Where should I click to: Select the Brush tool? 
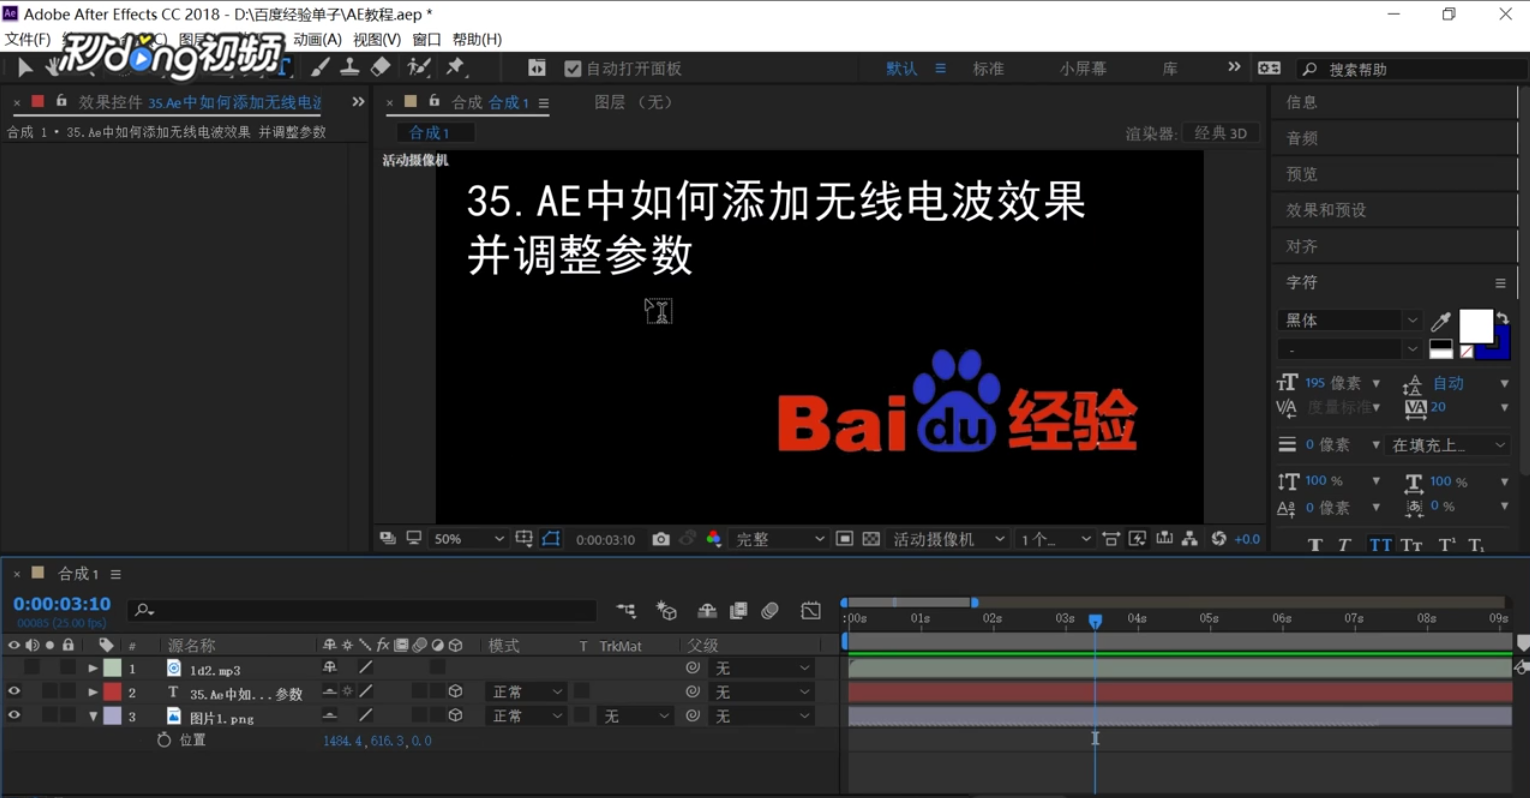click(x=320, y=68)
